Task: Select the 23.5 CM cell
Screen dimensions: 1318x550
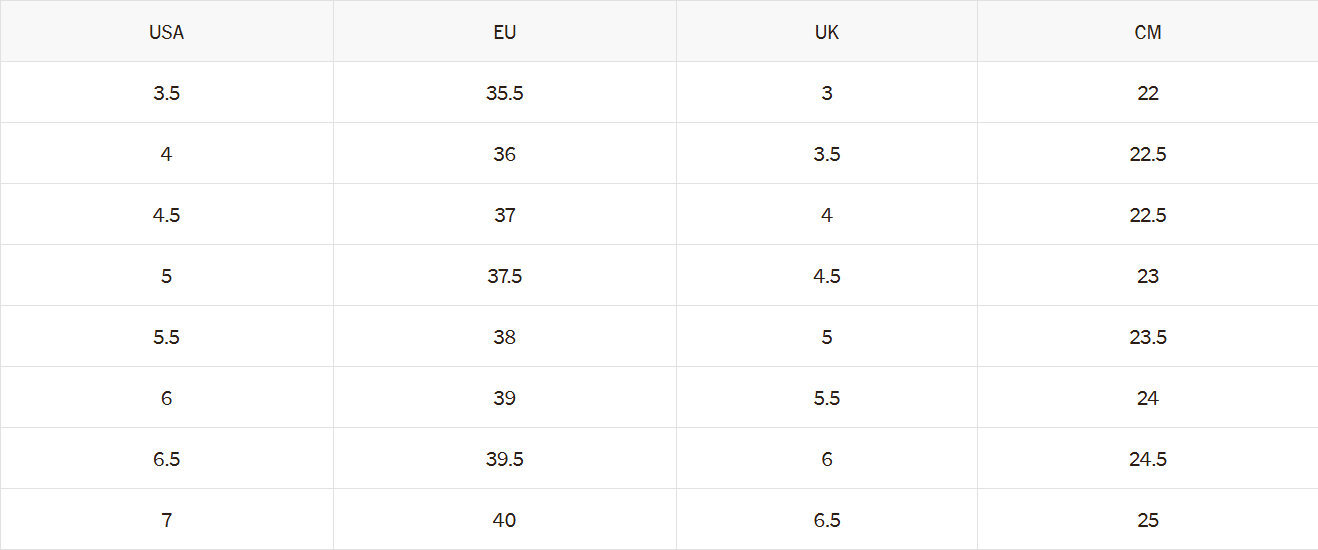Action: tap(1148, 337)
